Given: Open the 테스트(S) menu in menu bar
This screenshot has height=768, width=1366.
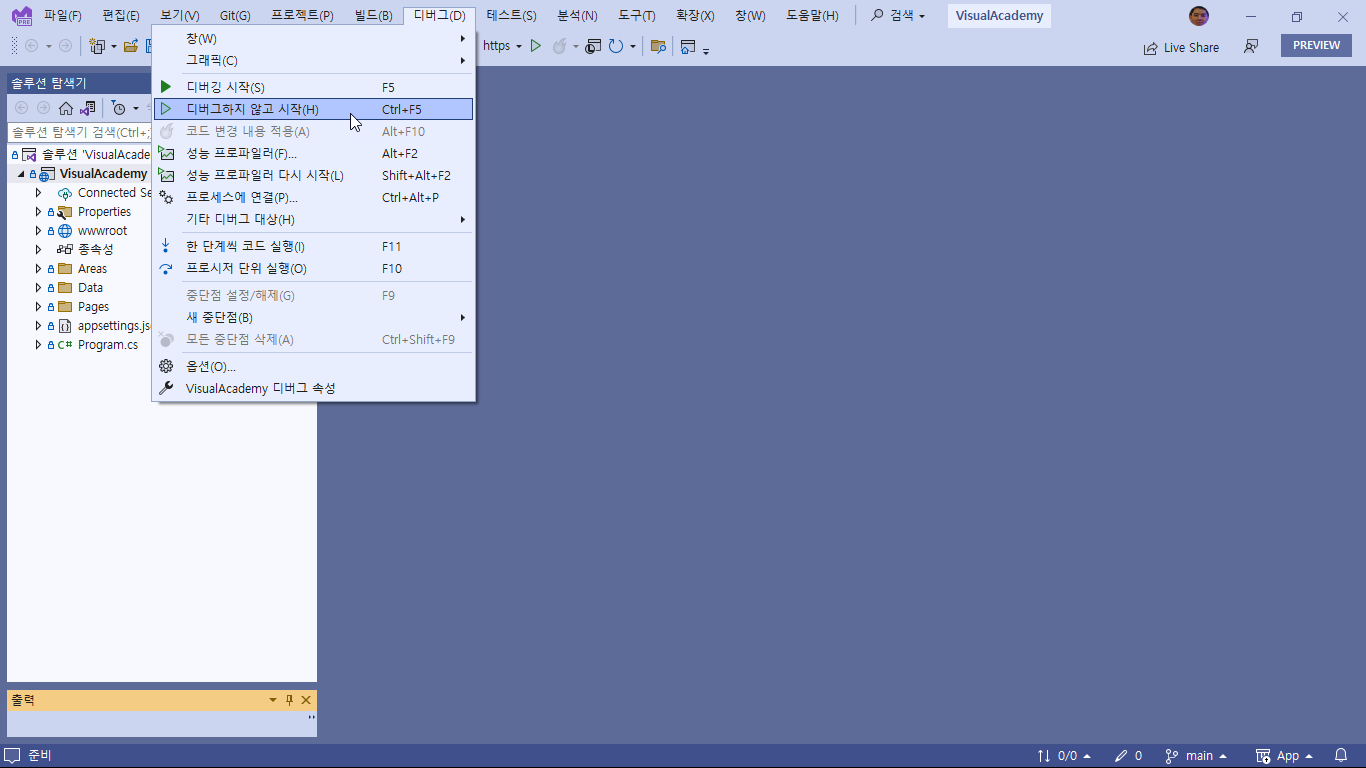Looking at the screenshot, I should (x=511, y=16).
